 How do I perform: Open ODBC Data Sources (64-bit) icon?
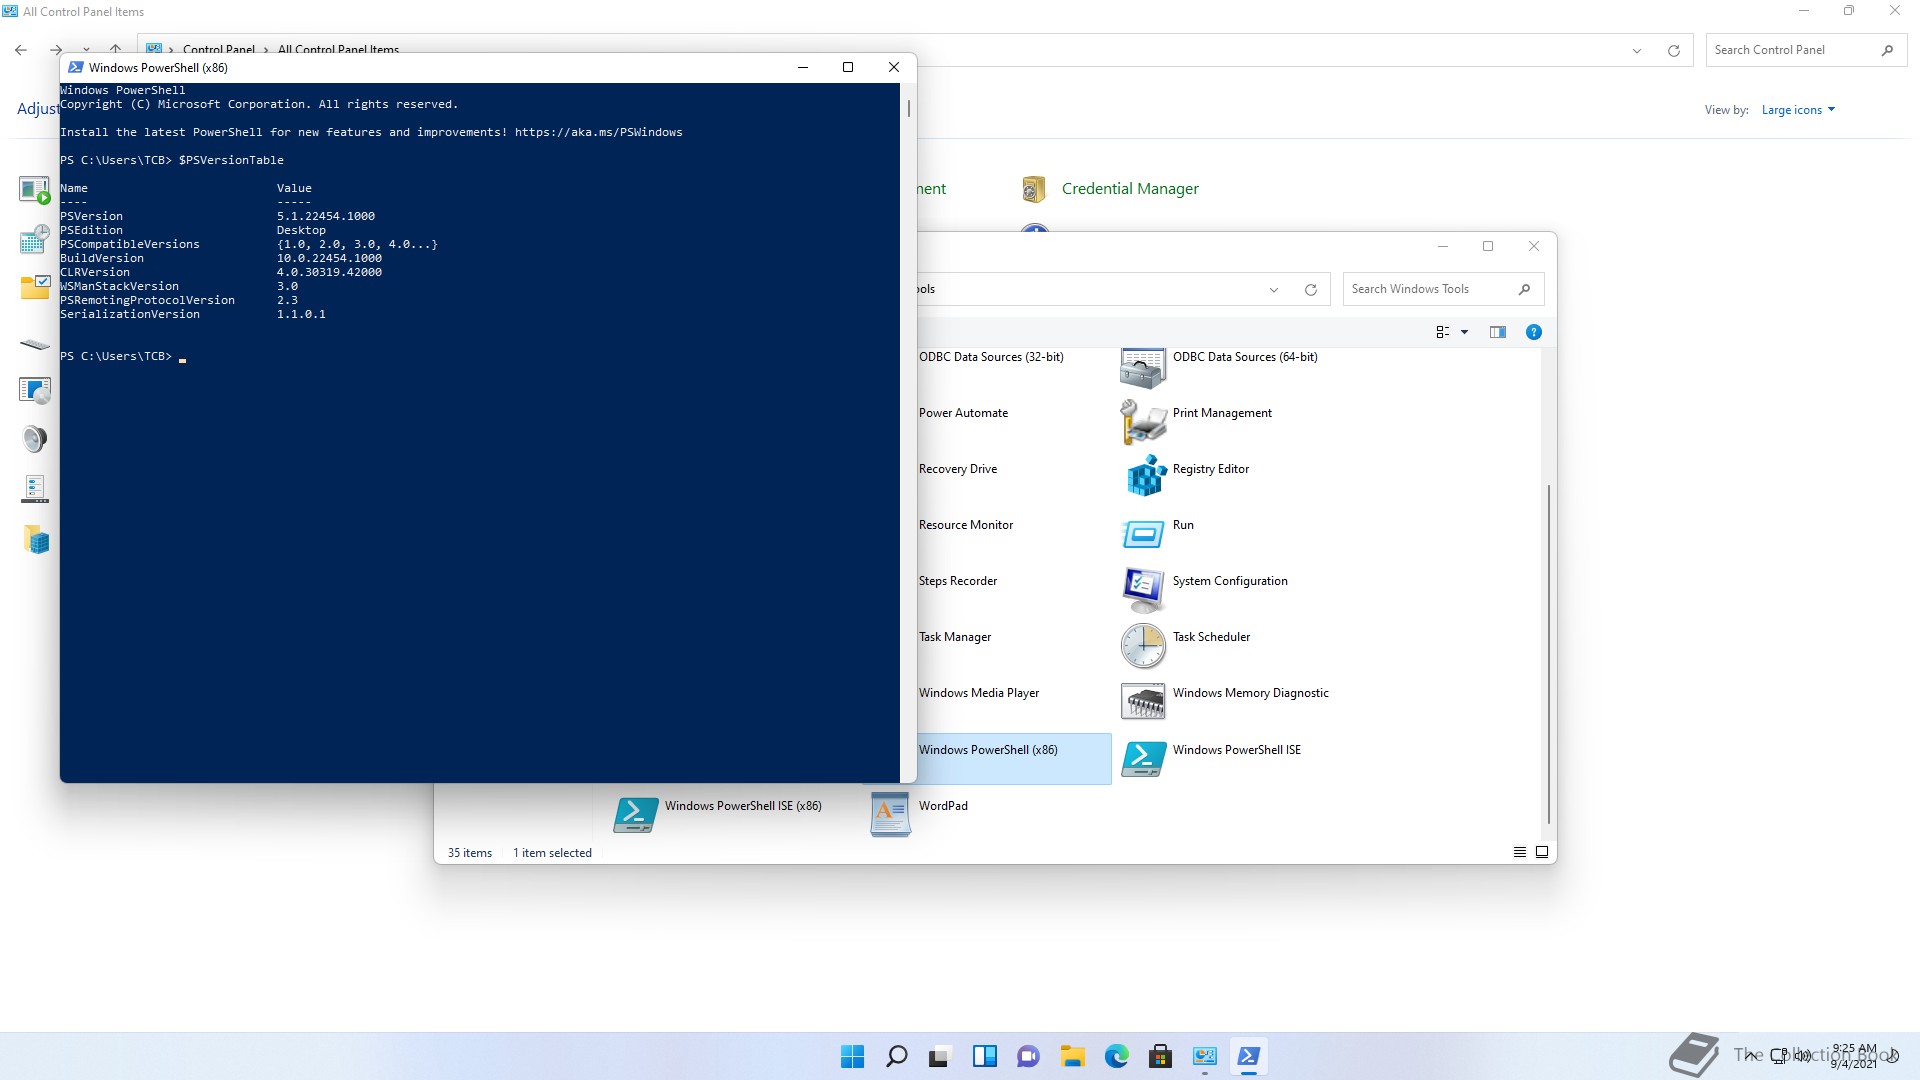pyautogui.click(x=1143, y=368)
